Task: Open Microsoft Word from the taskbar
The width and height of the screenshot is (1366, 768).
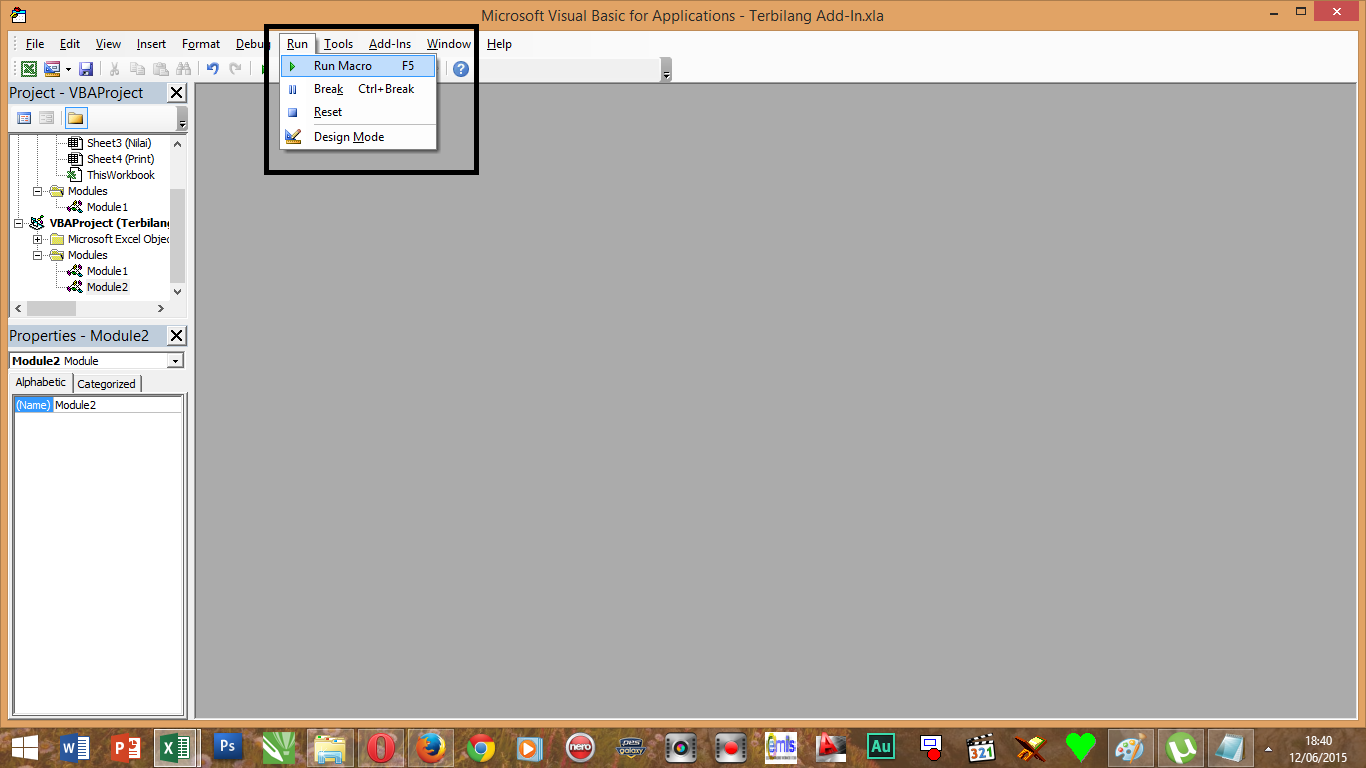Action: (x=75, y=747)
